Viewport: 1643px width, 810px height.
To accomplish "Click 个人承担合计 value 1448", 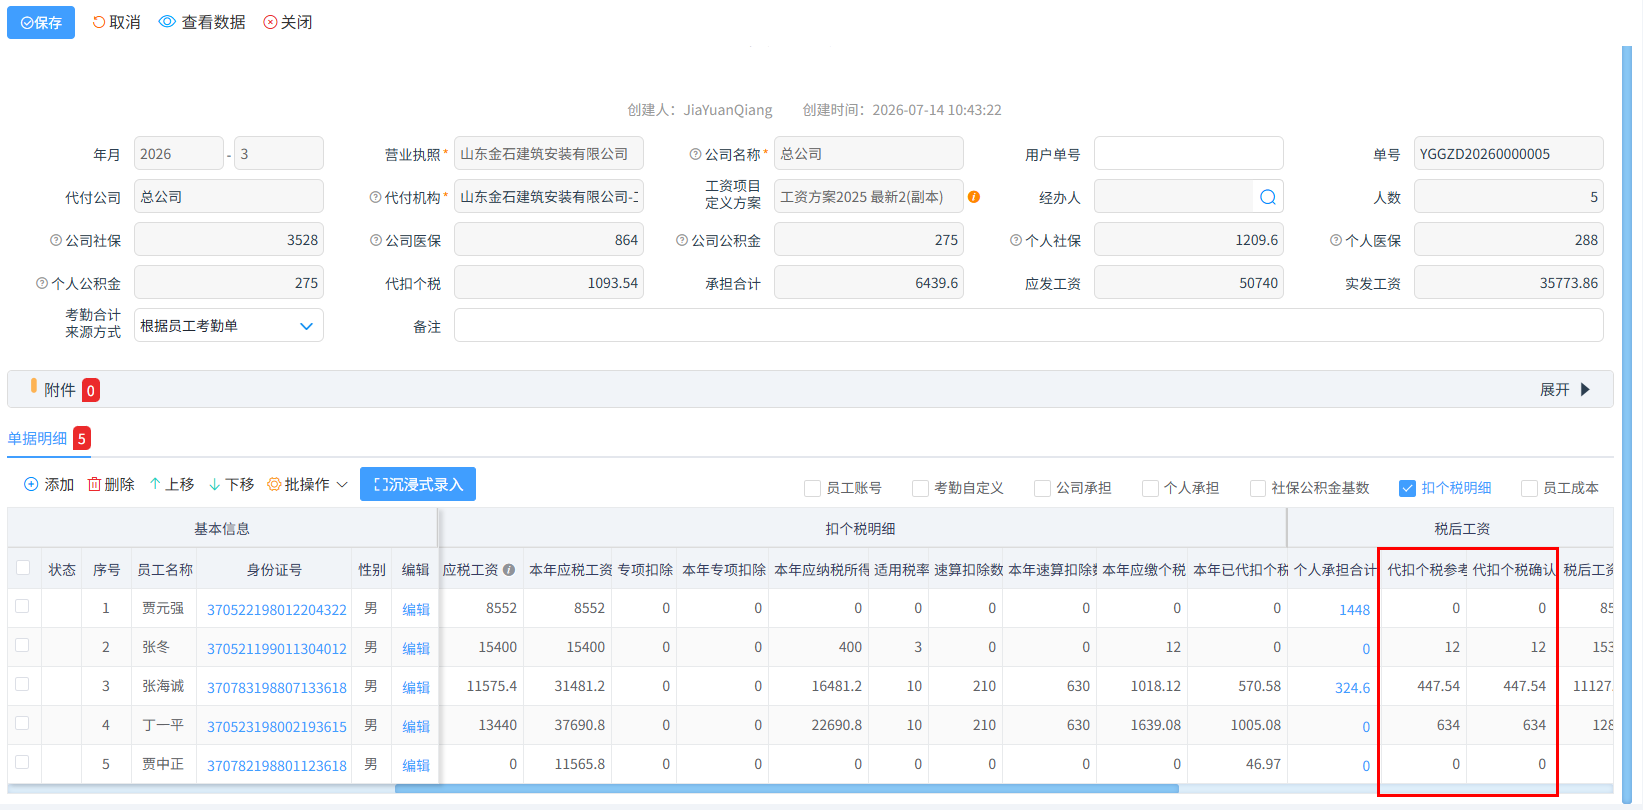I will 1355,609.
